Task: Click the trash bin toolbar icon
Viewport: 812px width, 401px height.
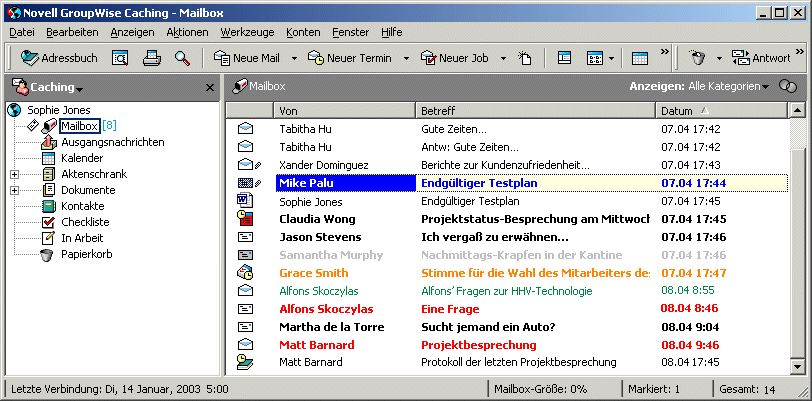Action: (698, 58)
